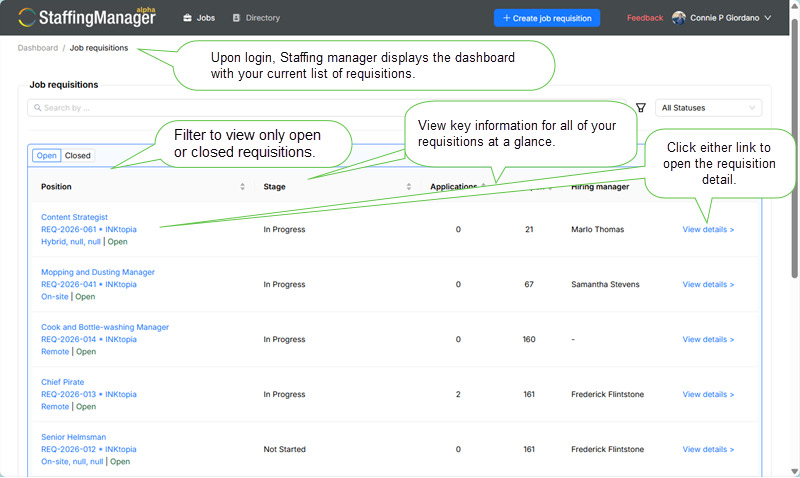
Task: View details for Cook and Bottle-washing row
Action: click(708, 340)
